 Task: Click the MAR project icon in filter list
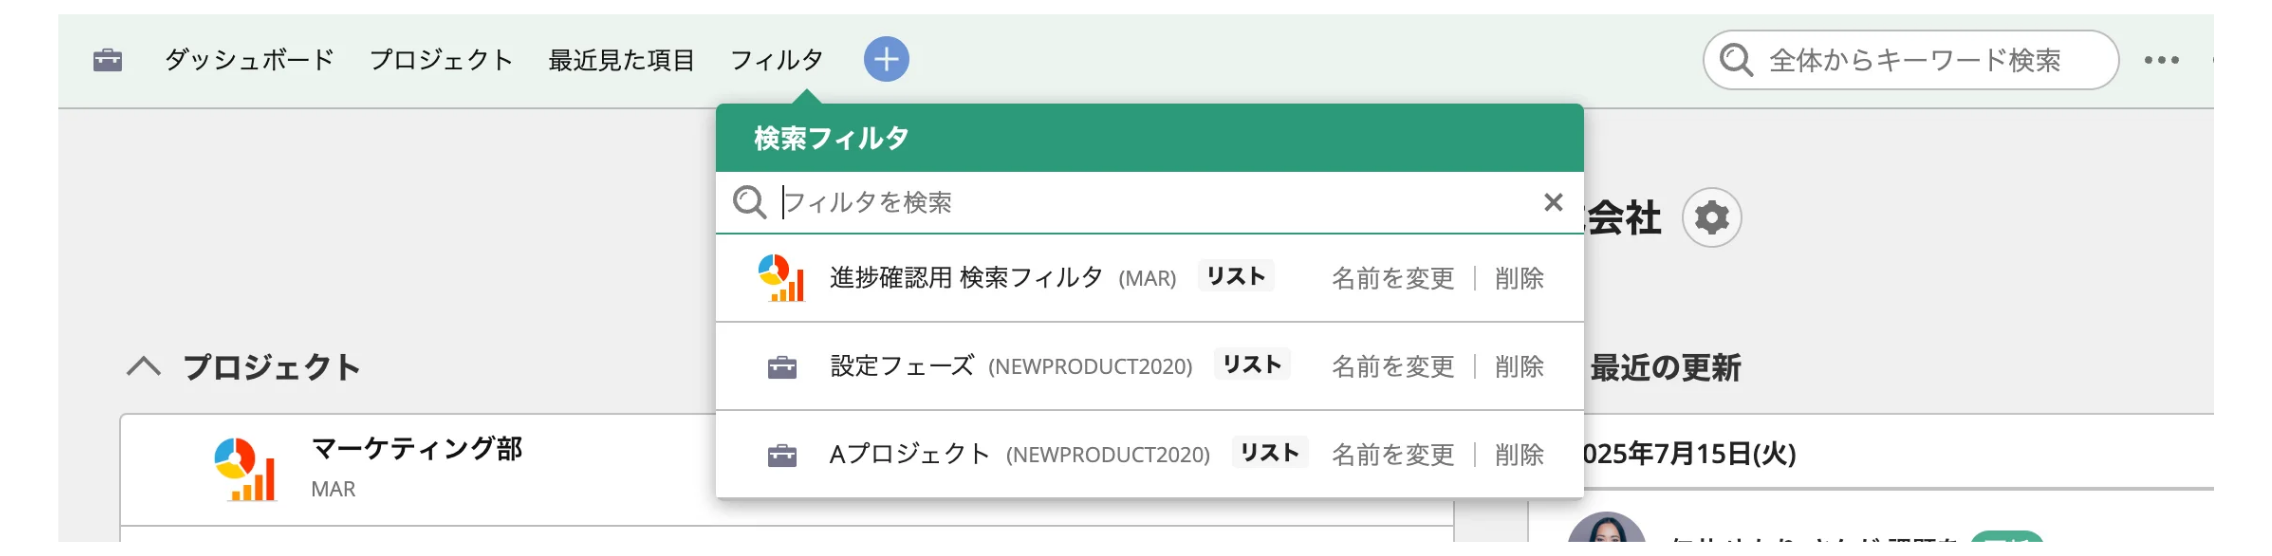pyautogui.click(x=781, y=277)
